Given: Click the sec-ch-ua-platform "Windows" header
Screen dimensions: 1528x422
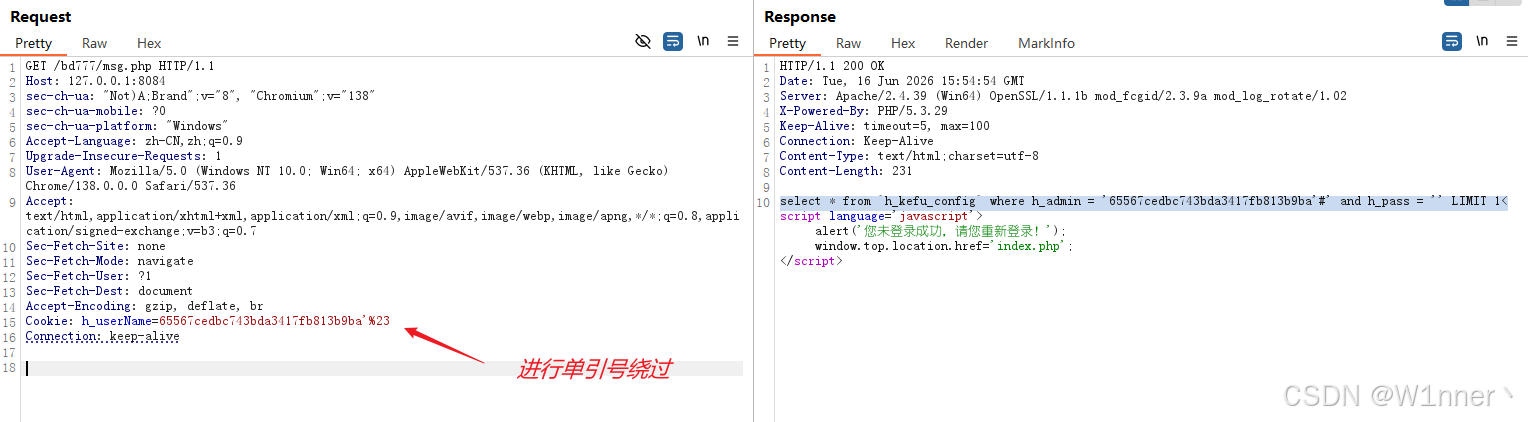Looking at the screenshot, I should (x=127, y=126).
